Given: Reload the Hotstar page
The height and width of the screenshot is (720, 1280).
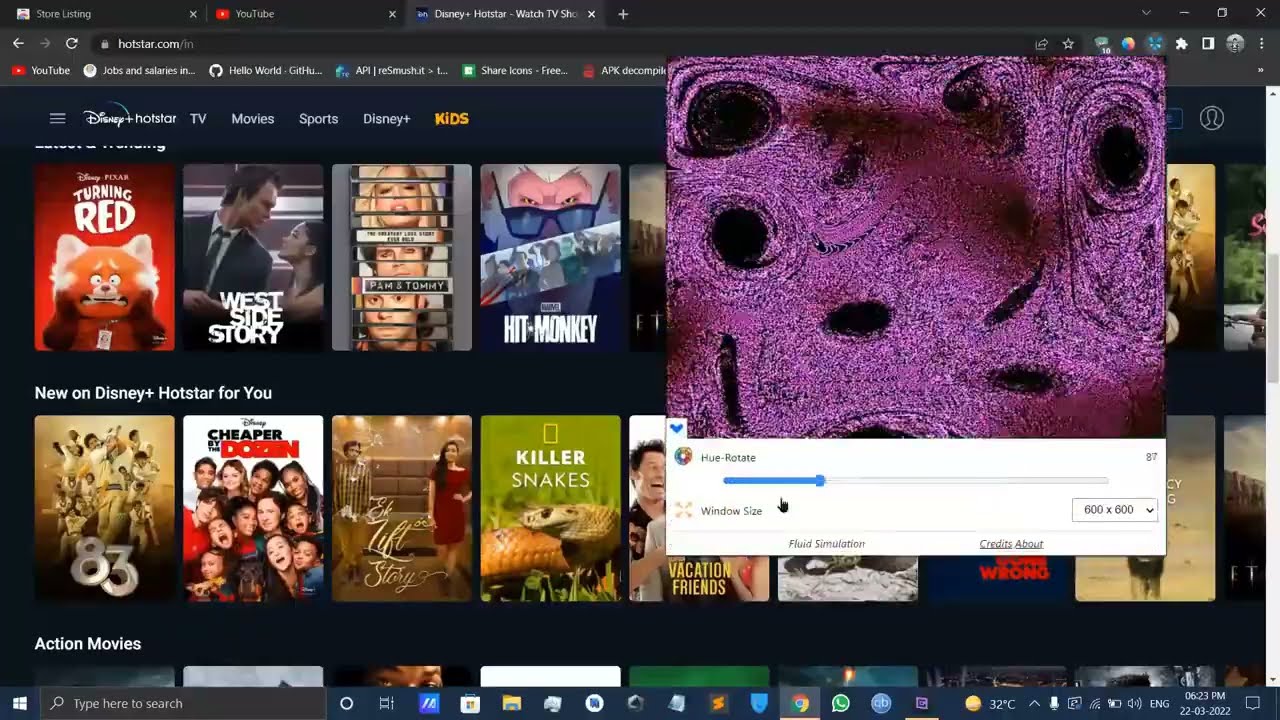Looking at the screenshot, I should pyautogui.click(x=72, y=44).
